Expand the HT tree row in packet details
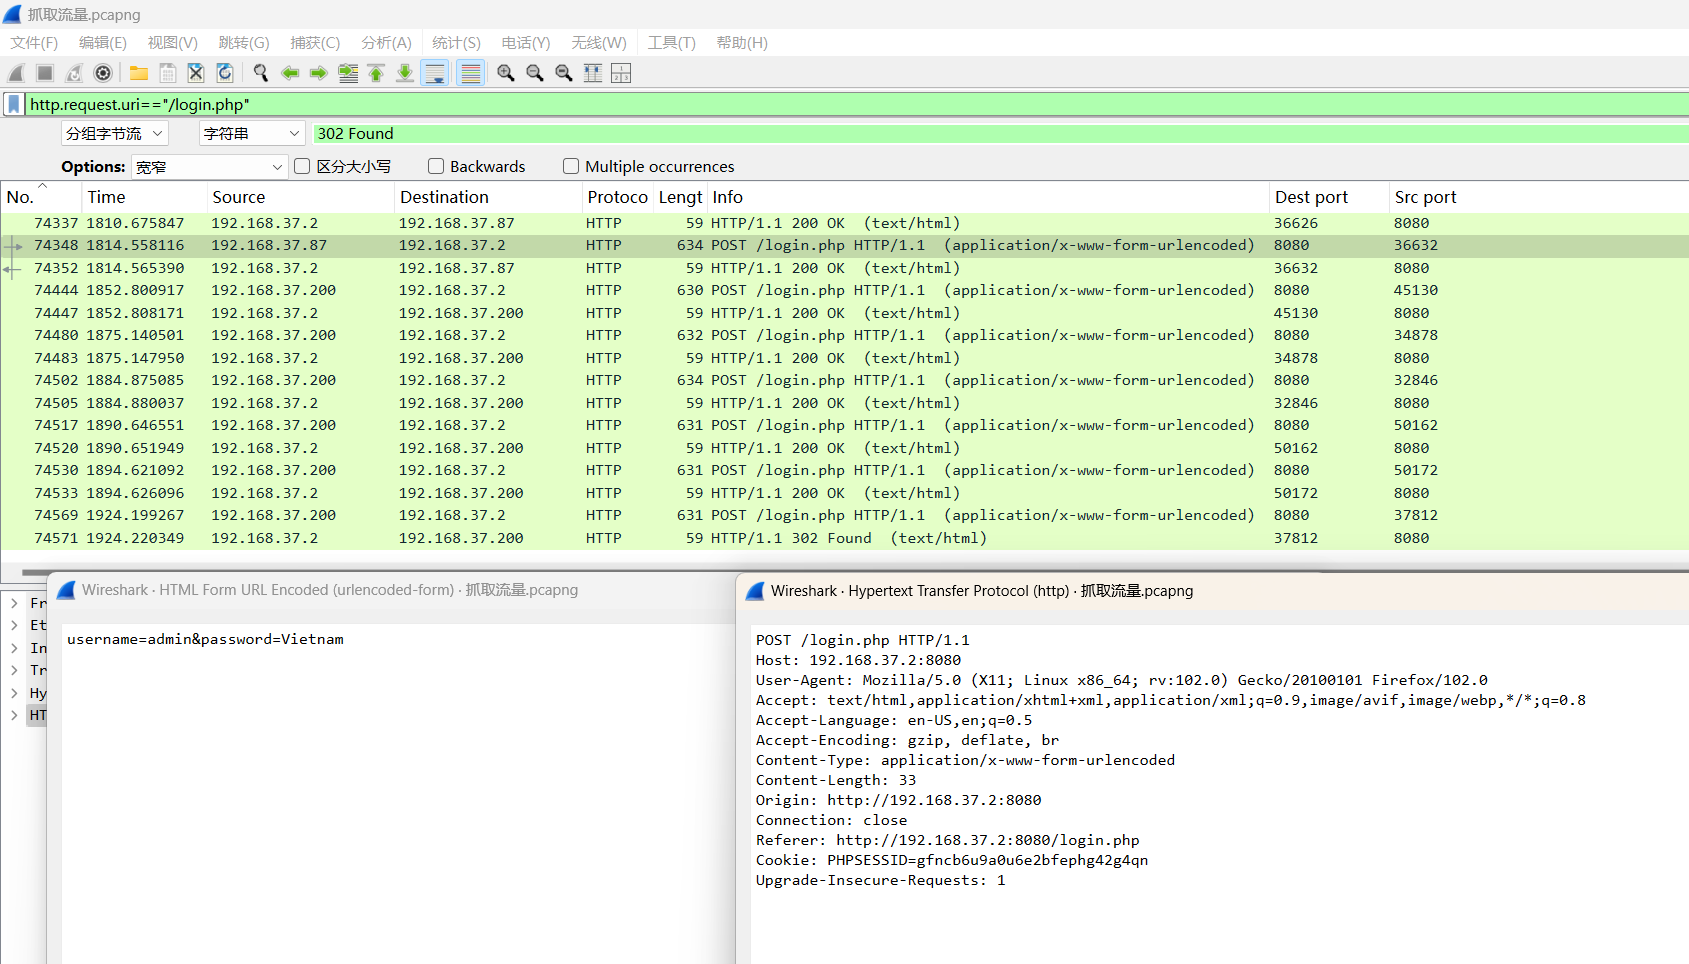This screenshot has height=964, width=1689. tap(14, 715)
